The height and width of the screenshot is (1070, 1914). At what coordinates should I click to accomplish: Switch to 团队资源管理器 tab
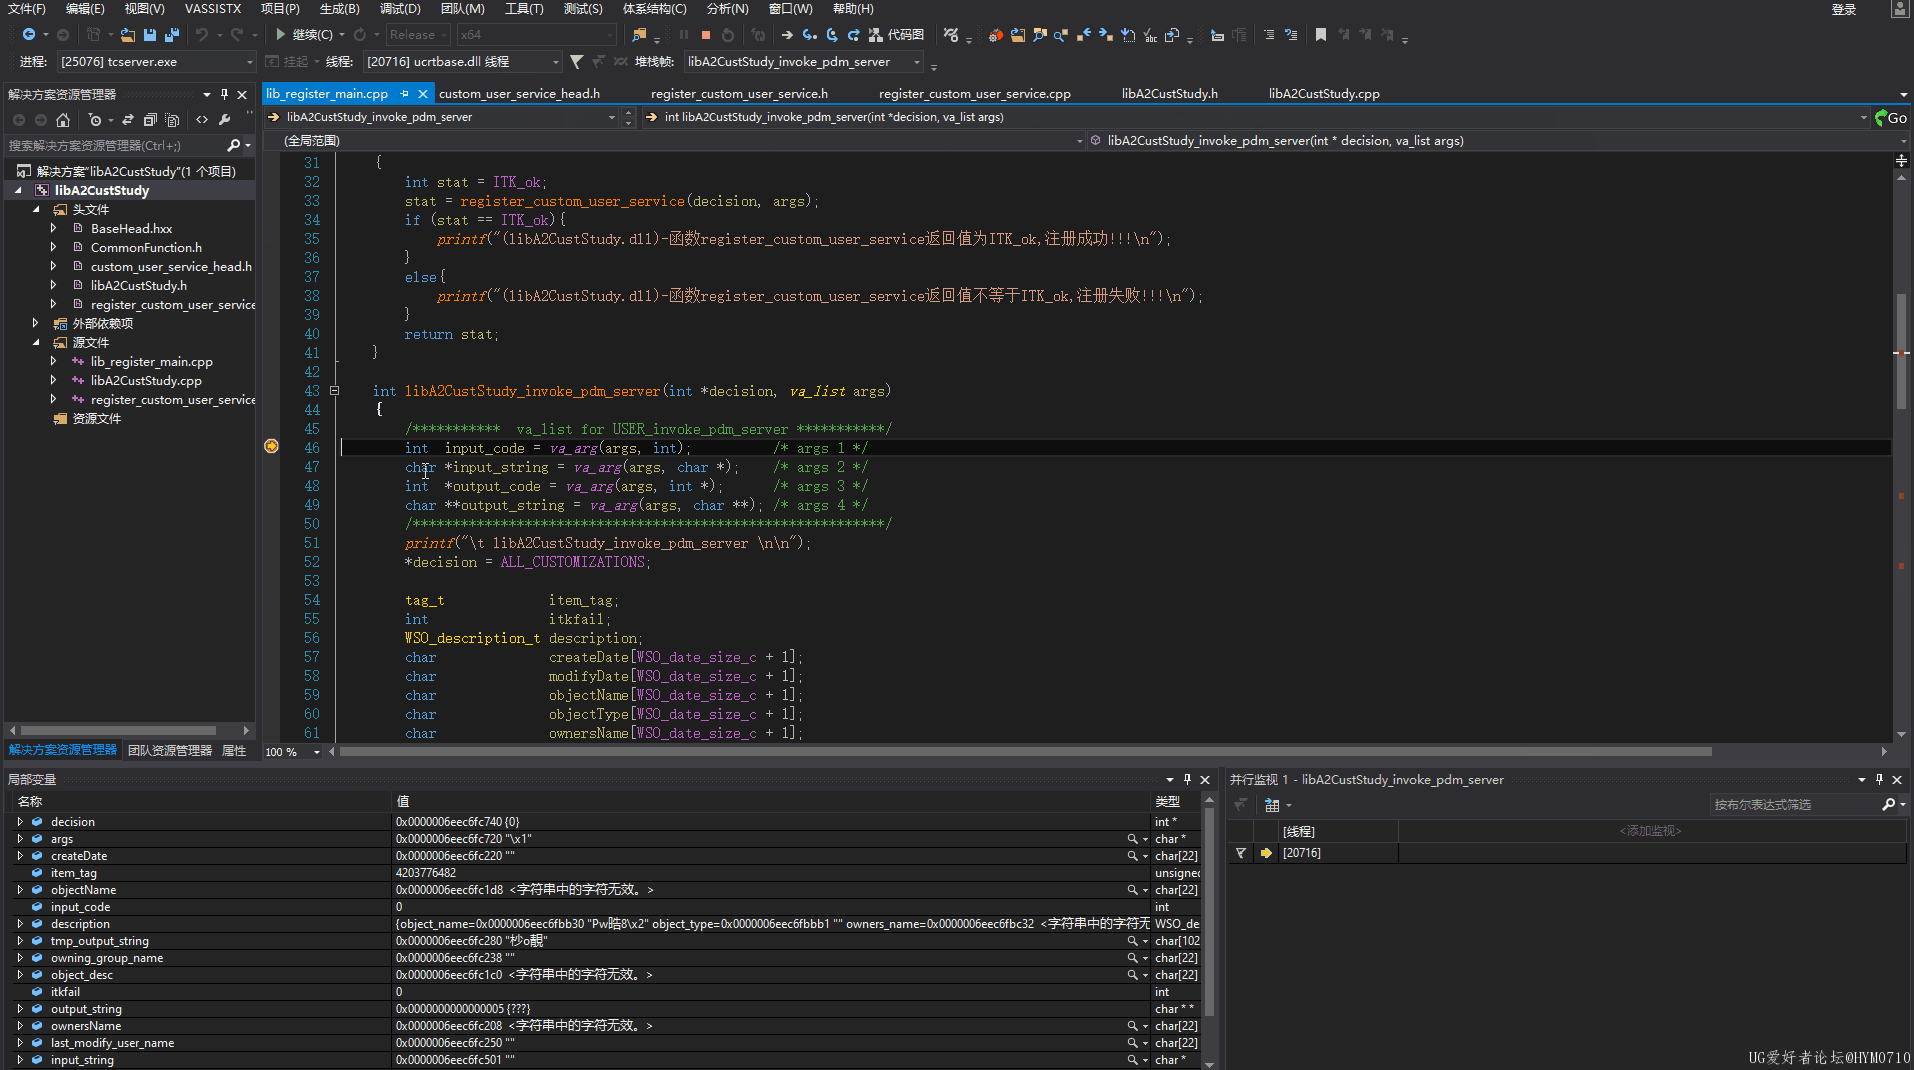pos(170,751)
